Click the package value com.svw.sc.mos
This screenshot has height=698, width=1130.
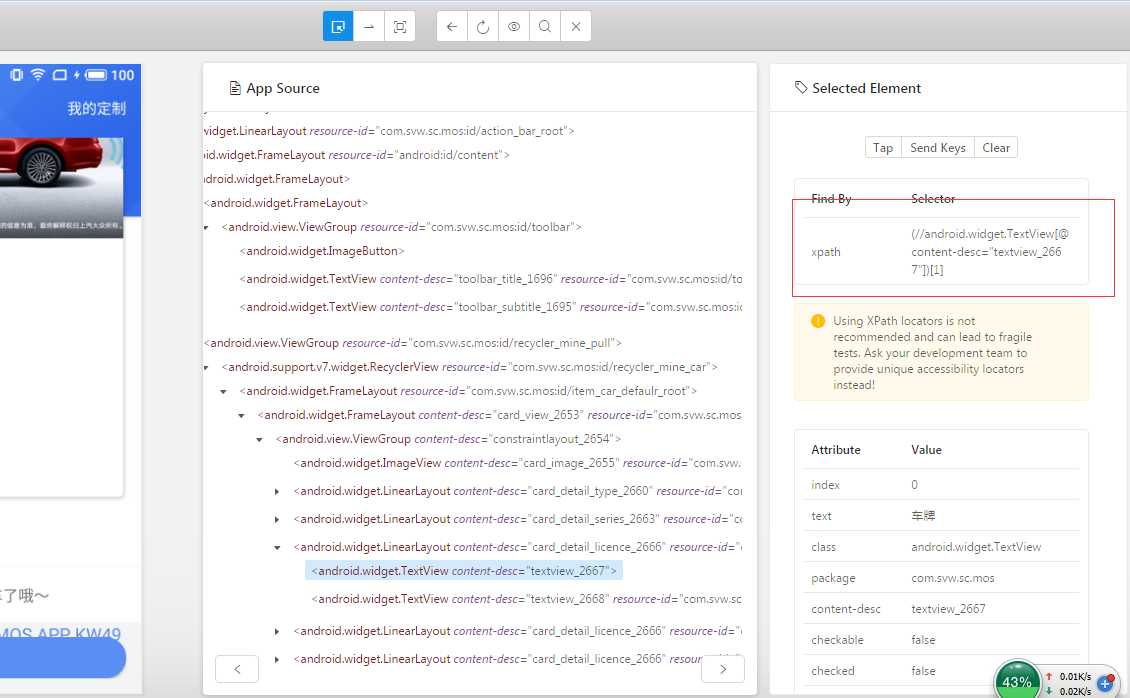(x=953, y=578)
